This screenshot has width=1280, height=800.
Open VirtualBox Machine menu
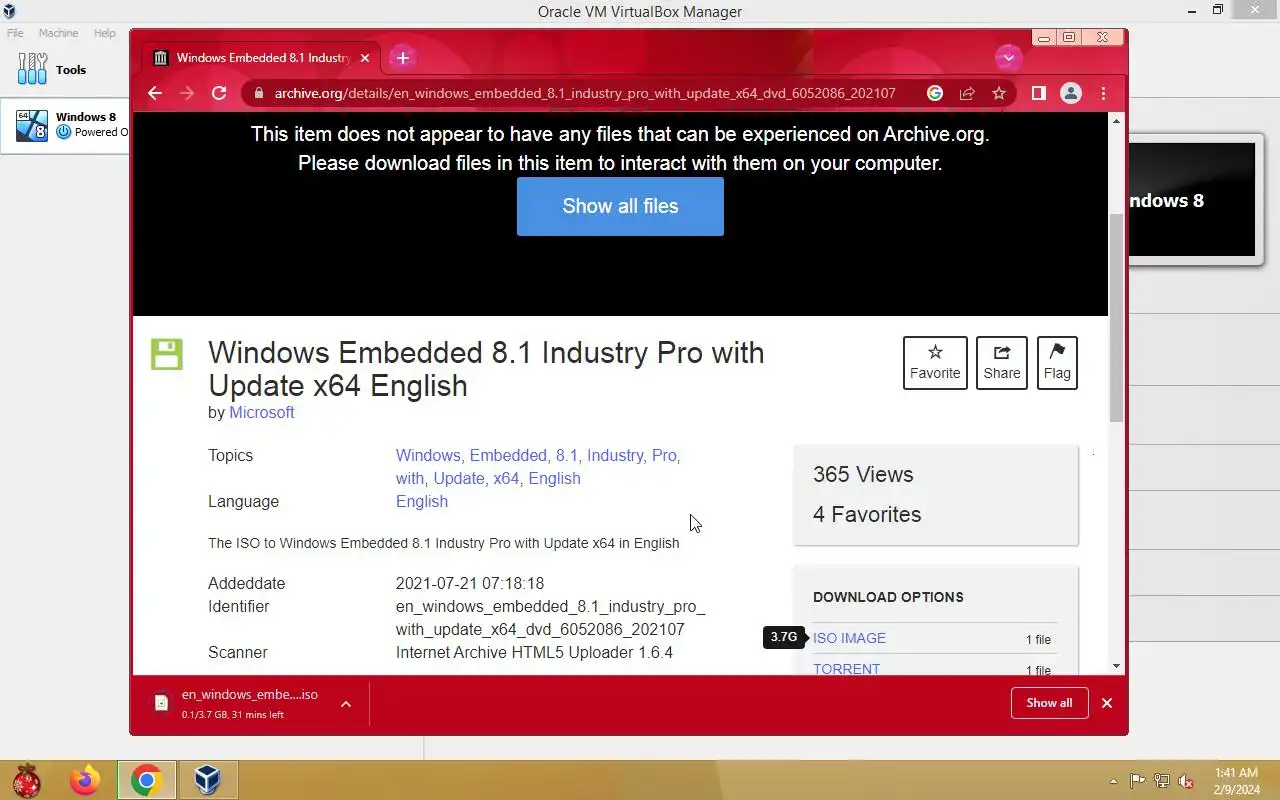pyautogui.click(x=58, y=33)
